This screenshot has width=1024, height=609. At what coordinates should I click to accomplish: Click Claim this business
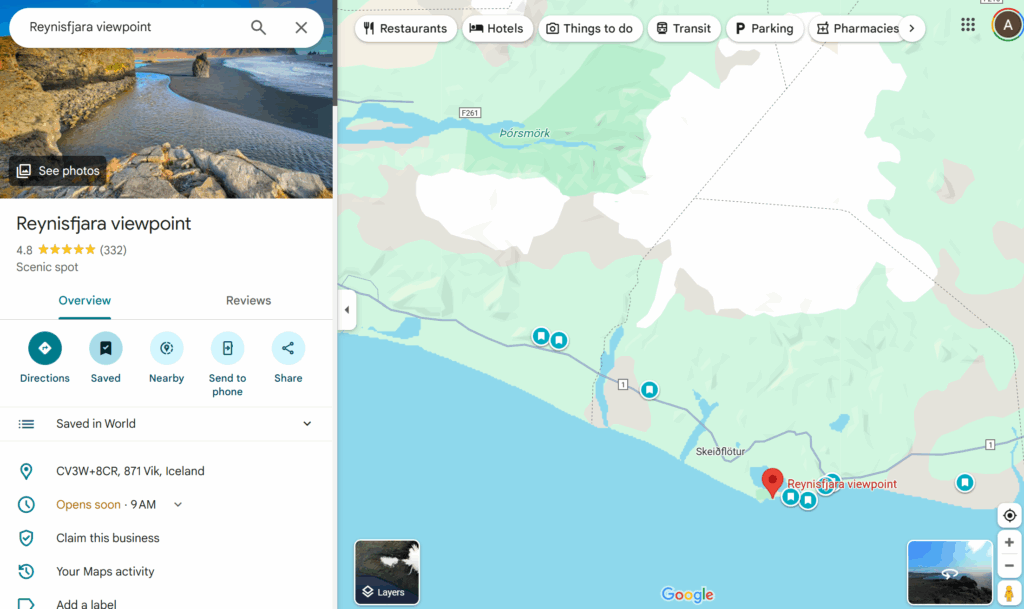[108, 539]
